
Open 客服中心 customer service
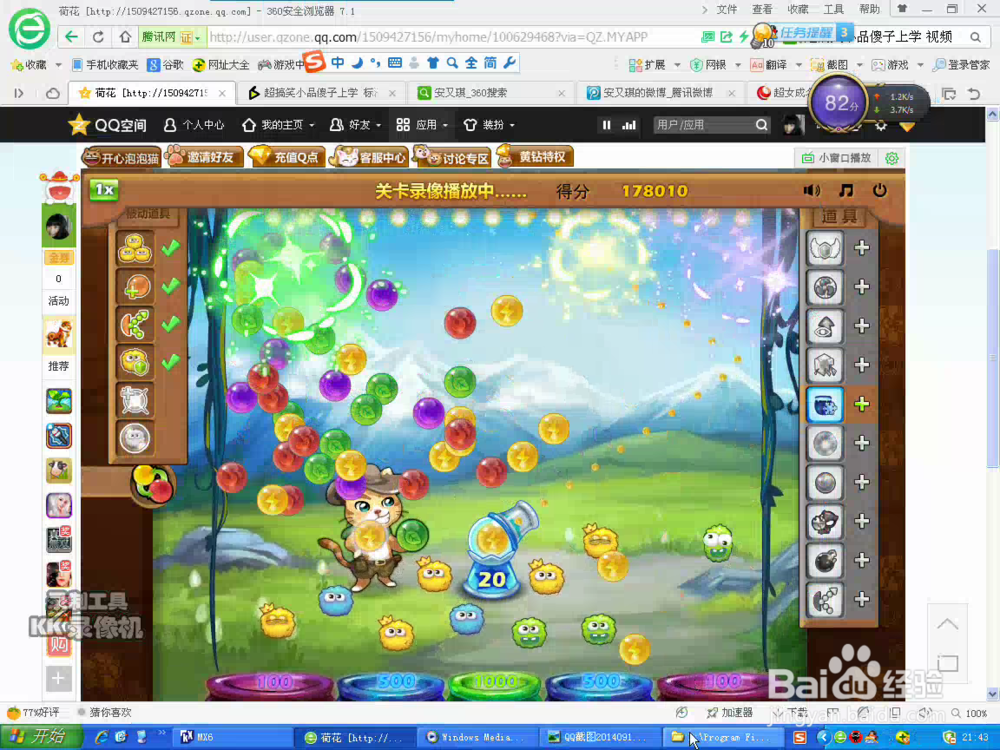click(x=369, y=156)
